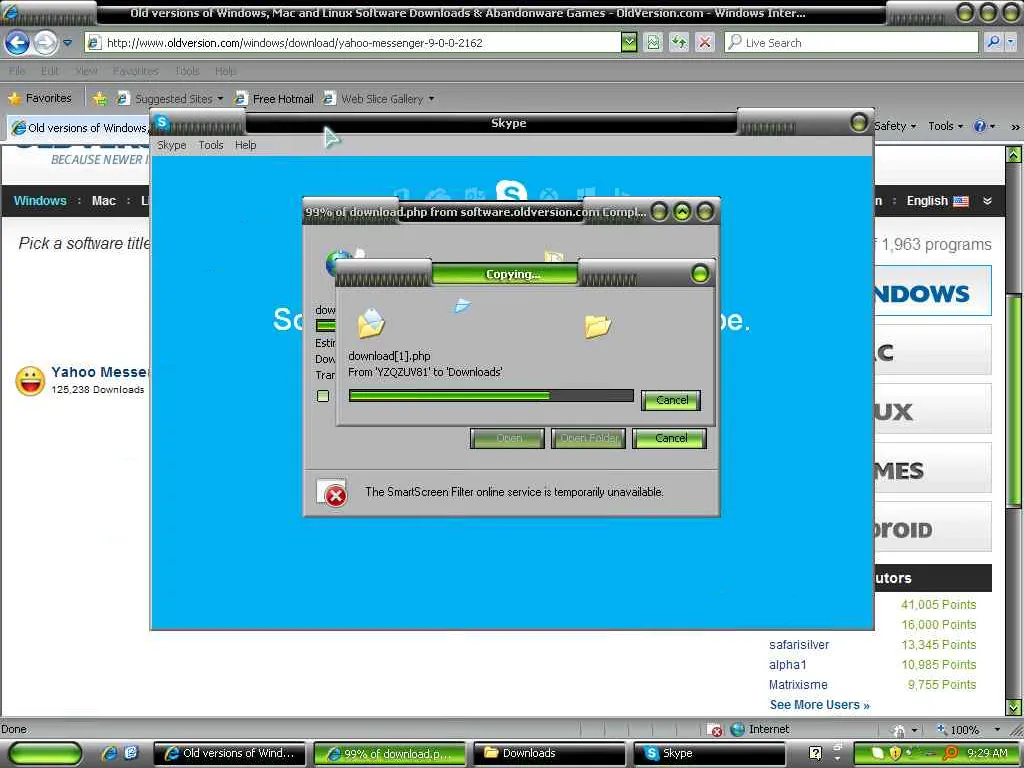
Task: Open the Tools command bar dropdown
Action: (x=946, y=126)
